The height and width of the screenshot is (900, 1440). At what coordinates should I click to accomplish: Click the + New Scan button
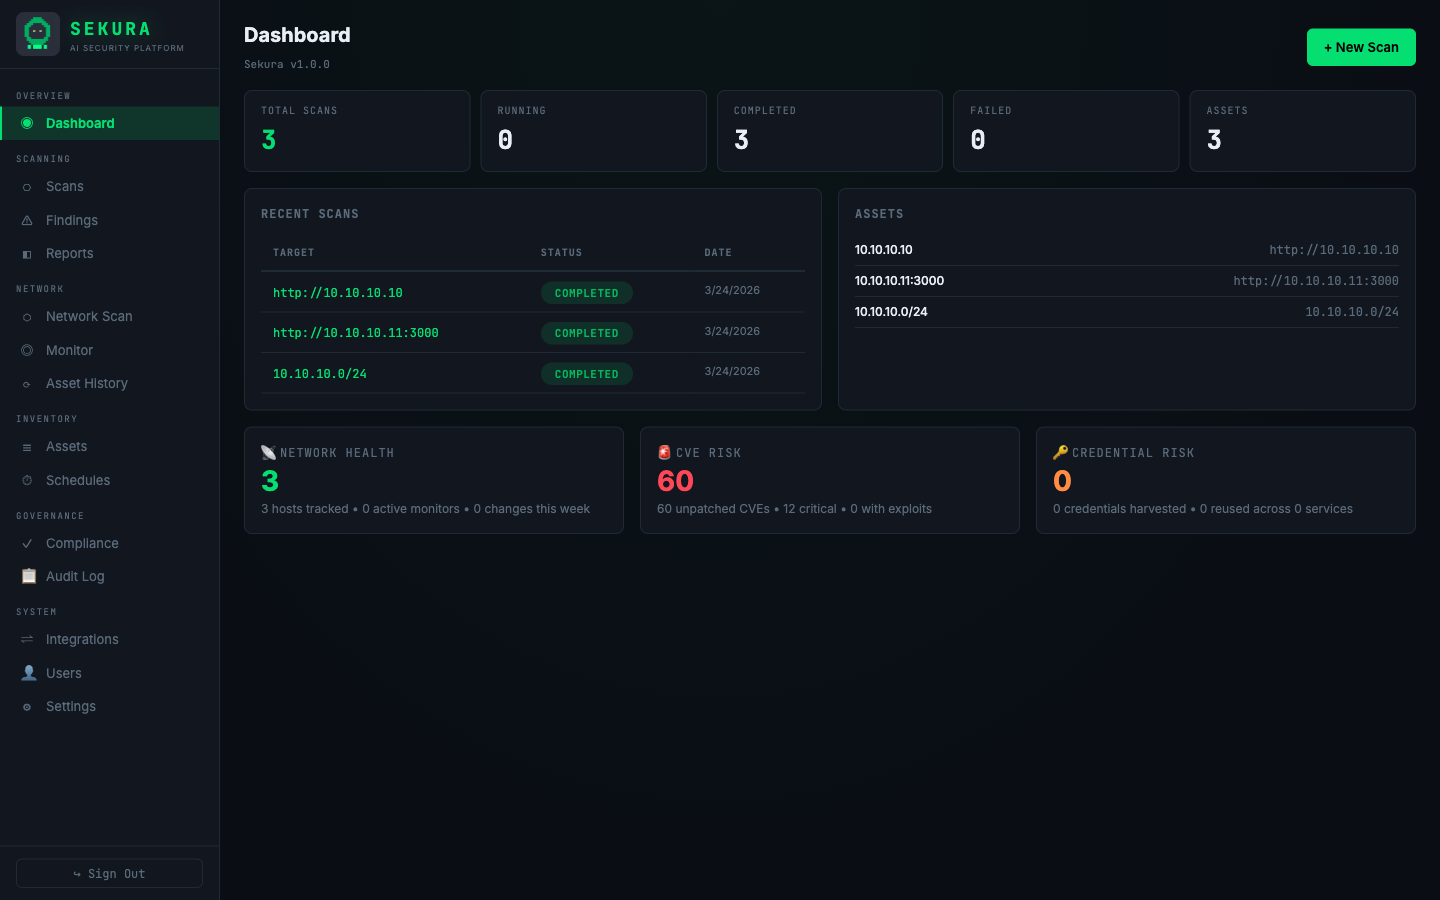(1361, 47)
